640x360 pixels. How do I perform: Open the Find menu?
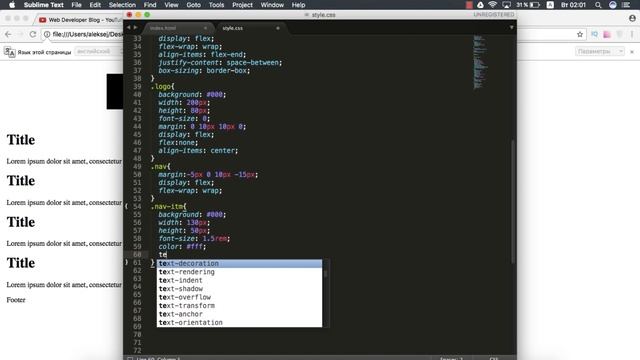(150, 5)
